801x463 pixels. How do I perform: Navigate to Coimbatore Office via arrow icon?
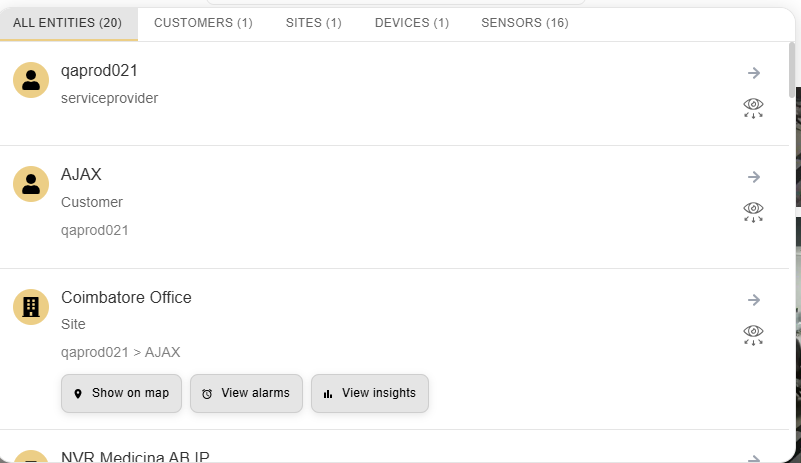pyautogui.click(x=753, y=300)
